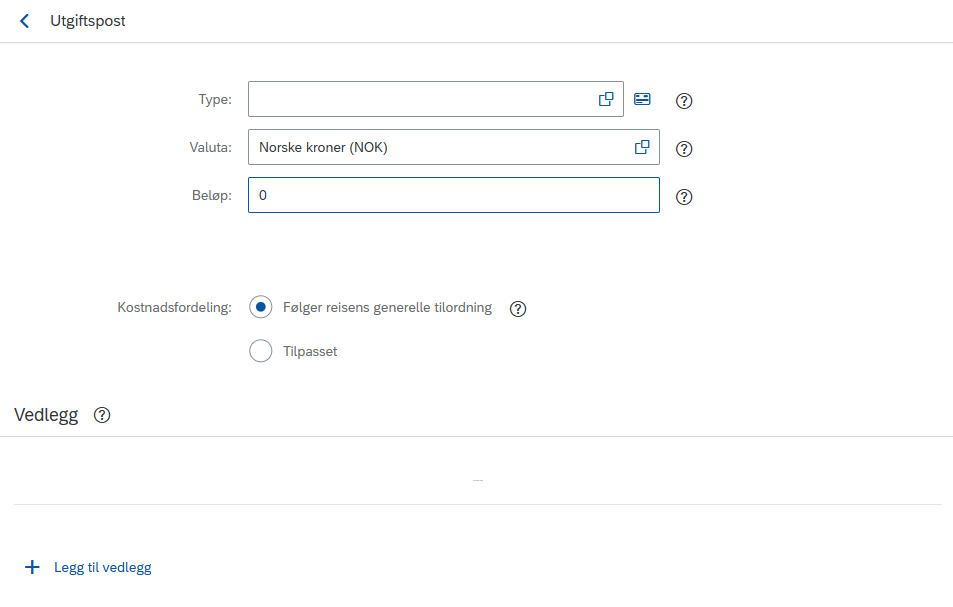Click the Norske kroner (NOK) currency field

pos(453,147)
